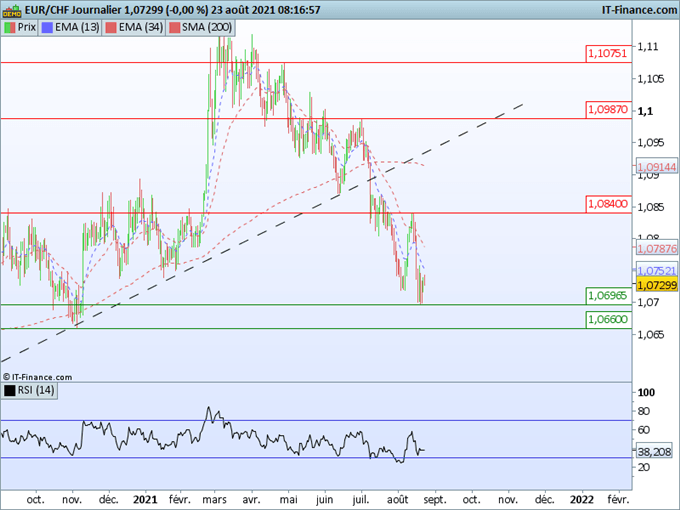
Task: Select the 1,06600 support level label
Action: 608,320
